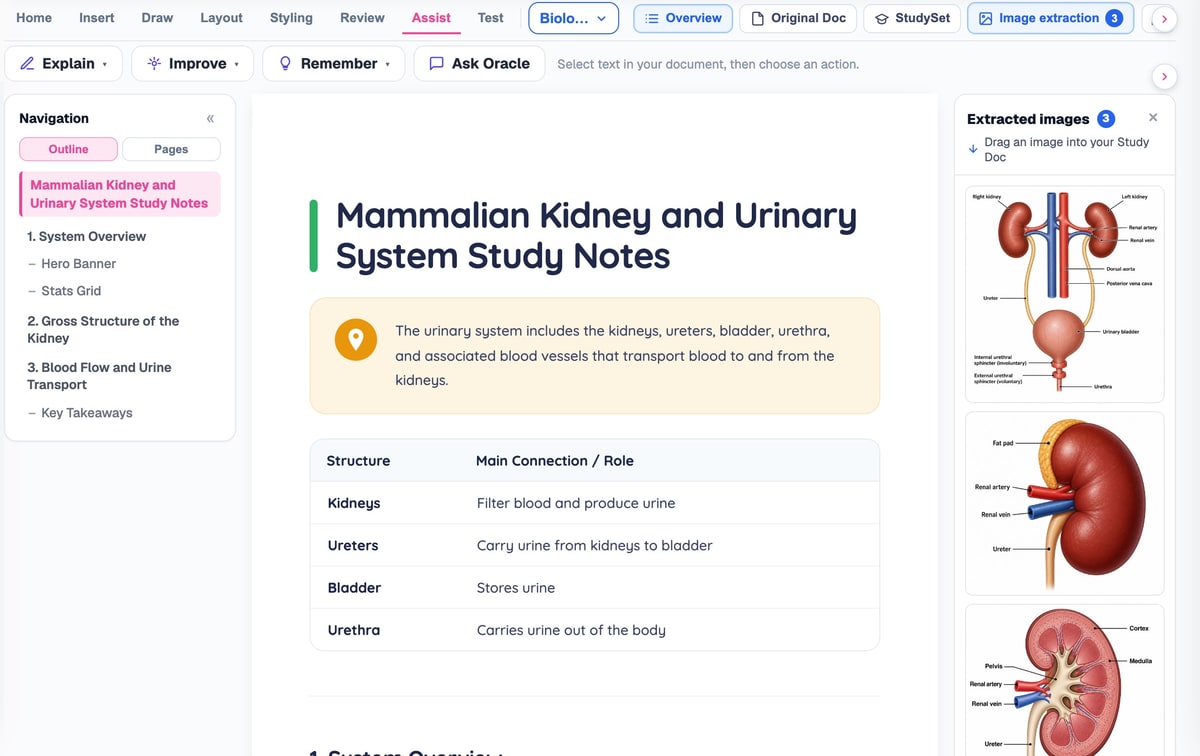Click the Ureters table cell
The width and height of the screenshot is (1200, 756).
(353, 546)
